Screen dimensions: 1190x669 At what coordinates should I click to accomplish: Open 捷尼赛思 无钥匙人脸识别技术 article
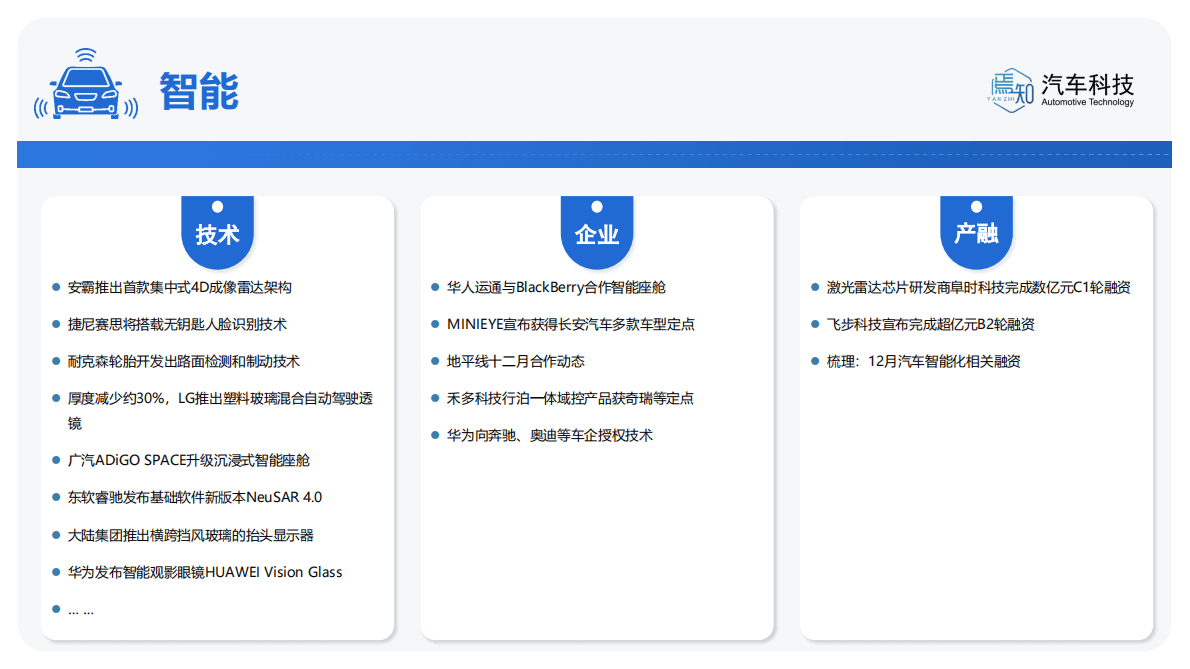coord(177,325)
